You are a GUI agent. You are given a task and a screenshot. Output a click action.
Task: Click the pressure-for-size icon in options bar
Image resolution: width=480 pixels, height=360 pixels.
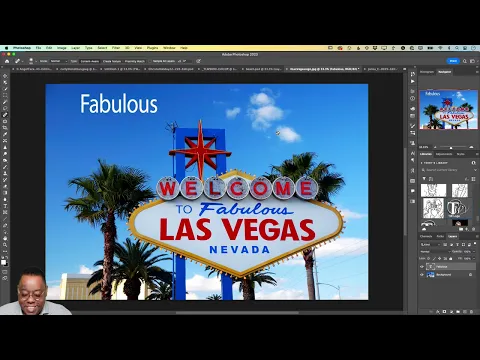pyautogui.click(x=198, y=61)
